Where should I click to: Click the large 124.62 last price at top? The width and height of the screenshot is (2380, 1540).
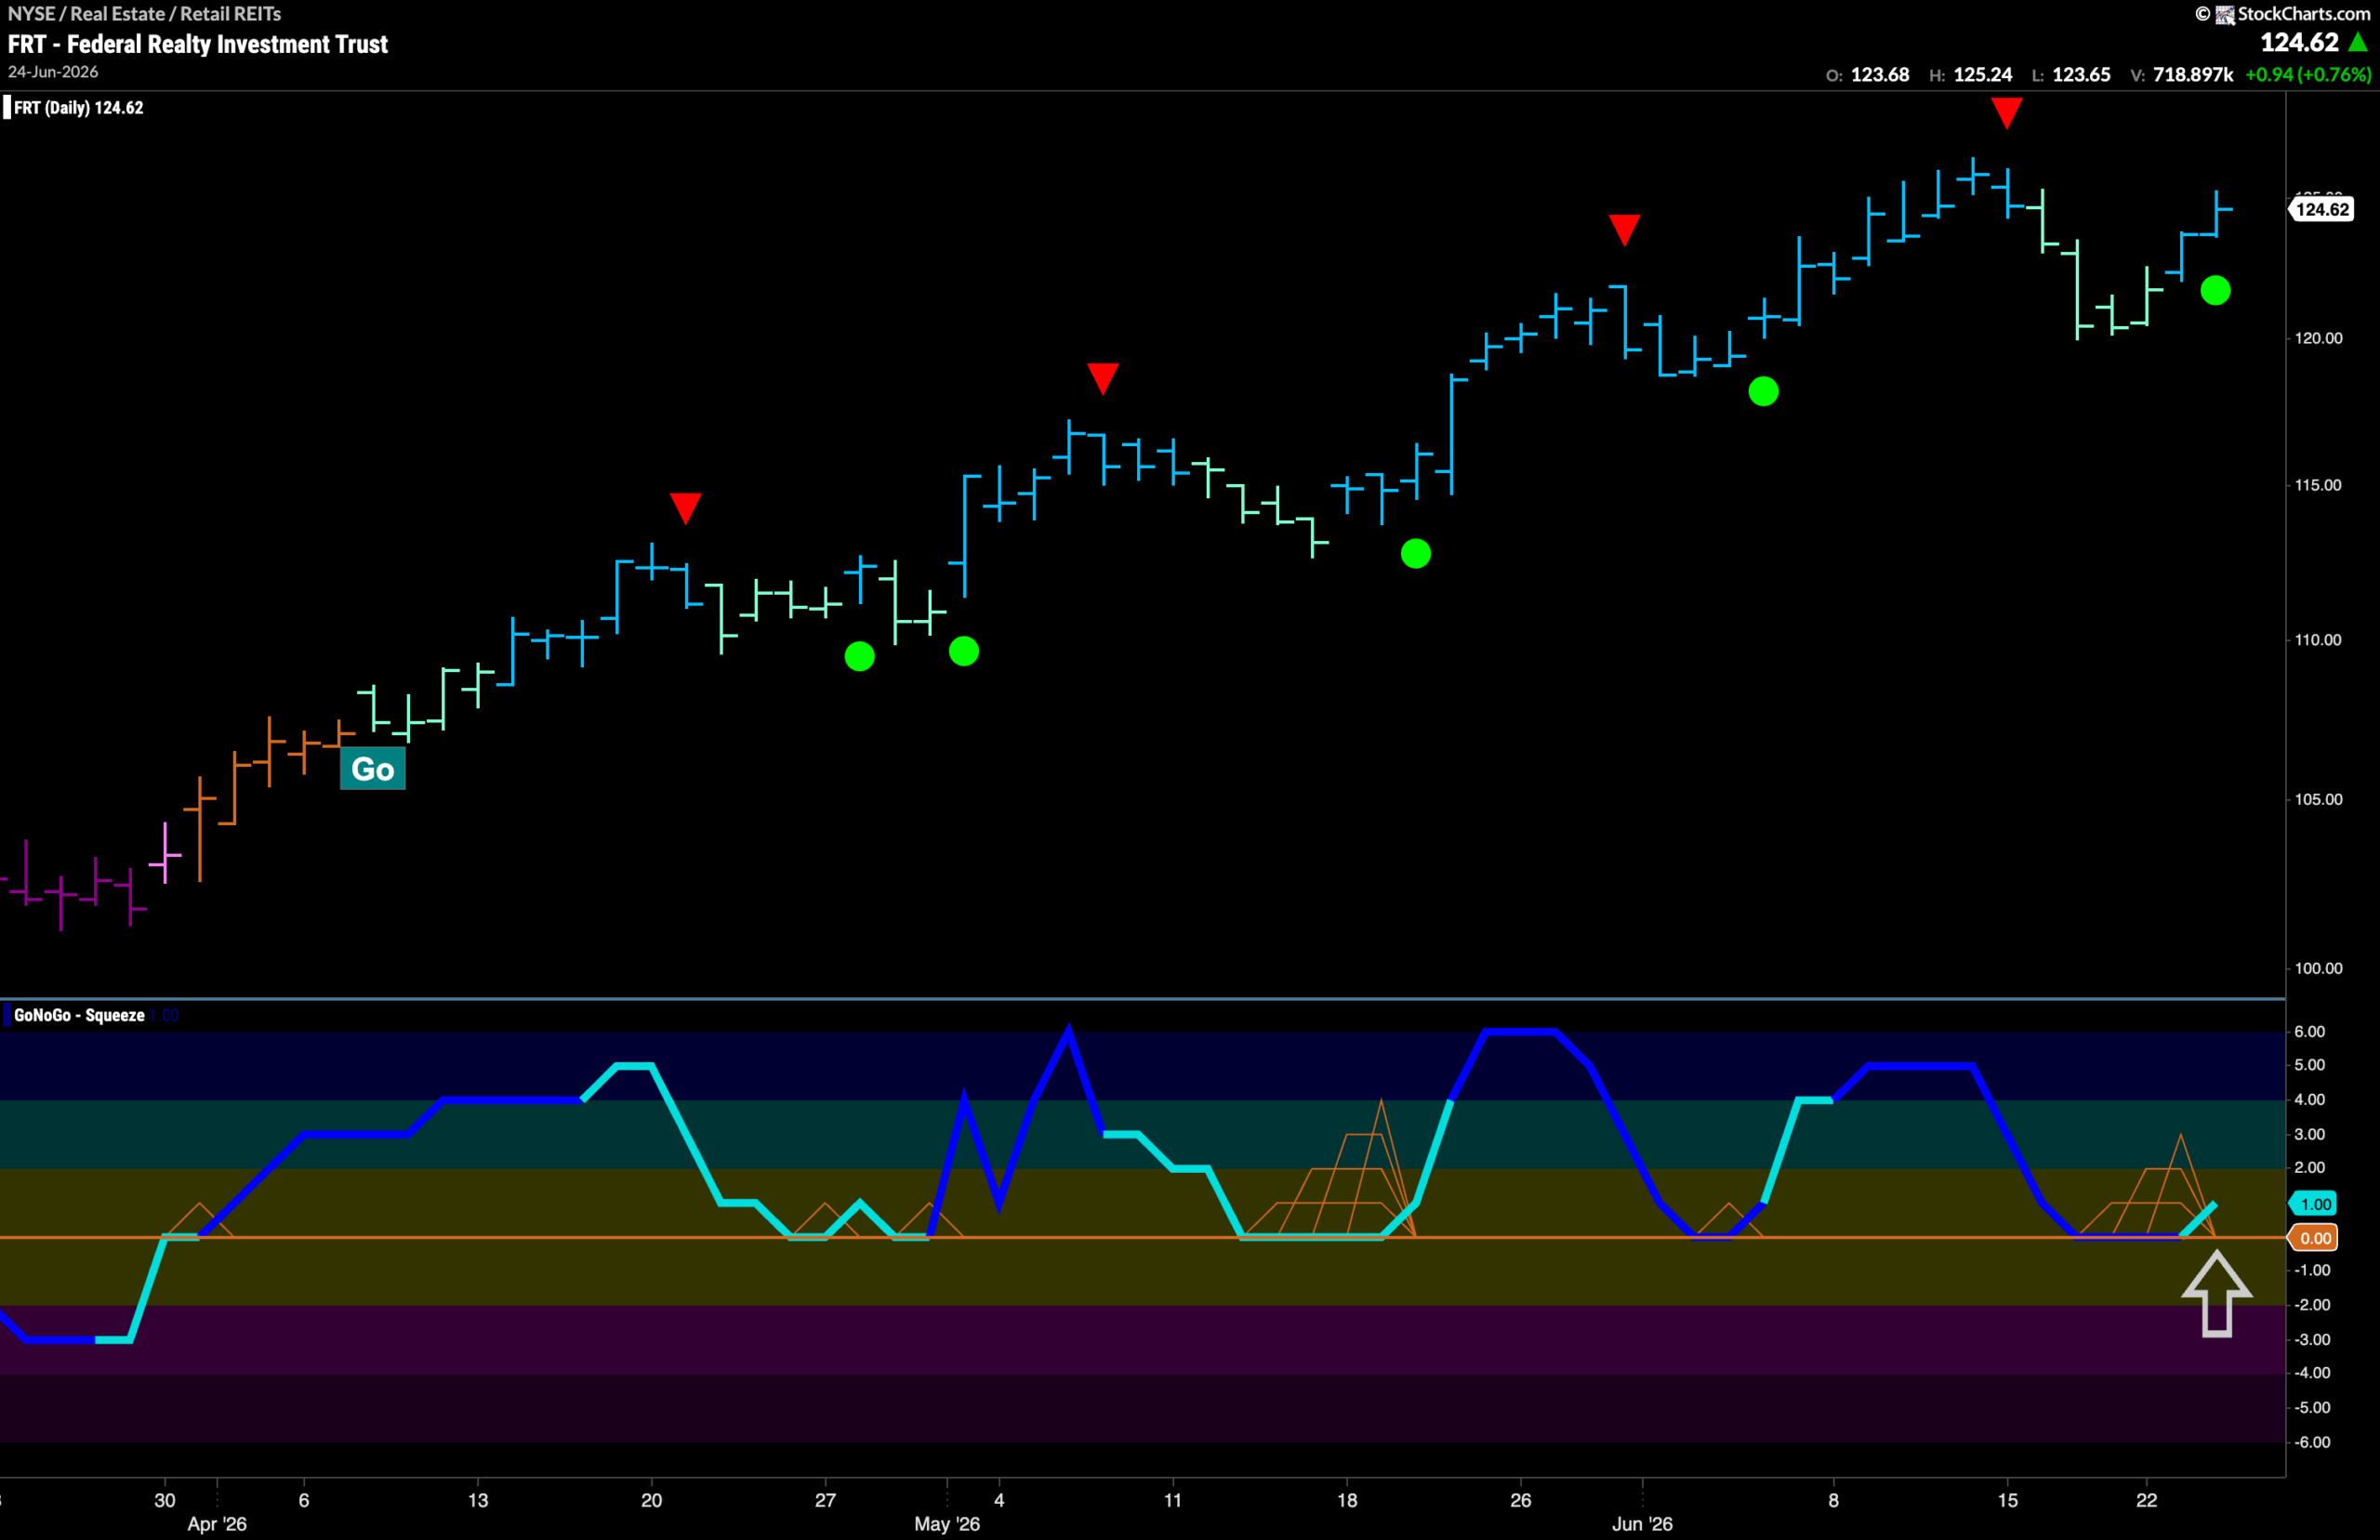coord(2299,42)
